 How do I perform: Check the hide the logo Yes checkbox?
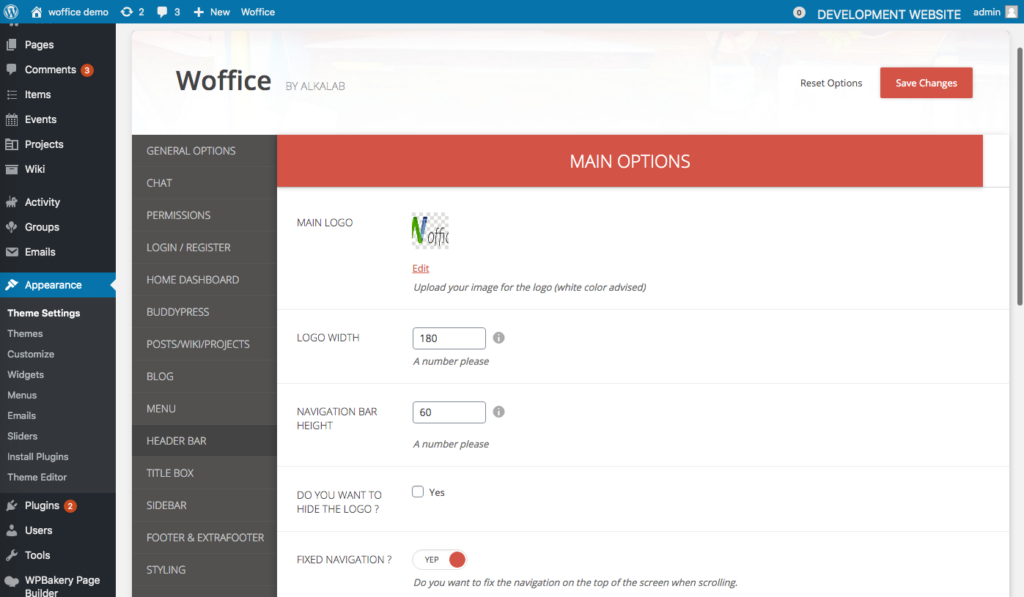point(418,492)
